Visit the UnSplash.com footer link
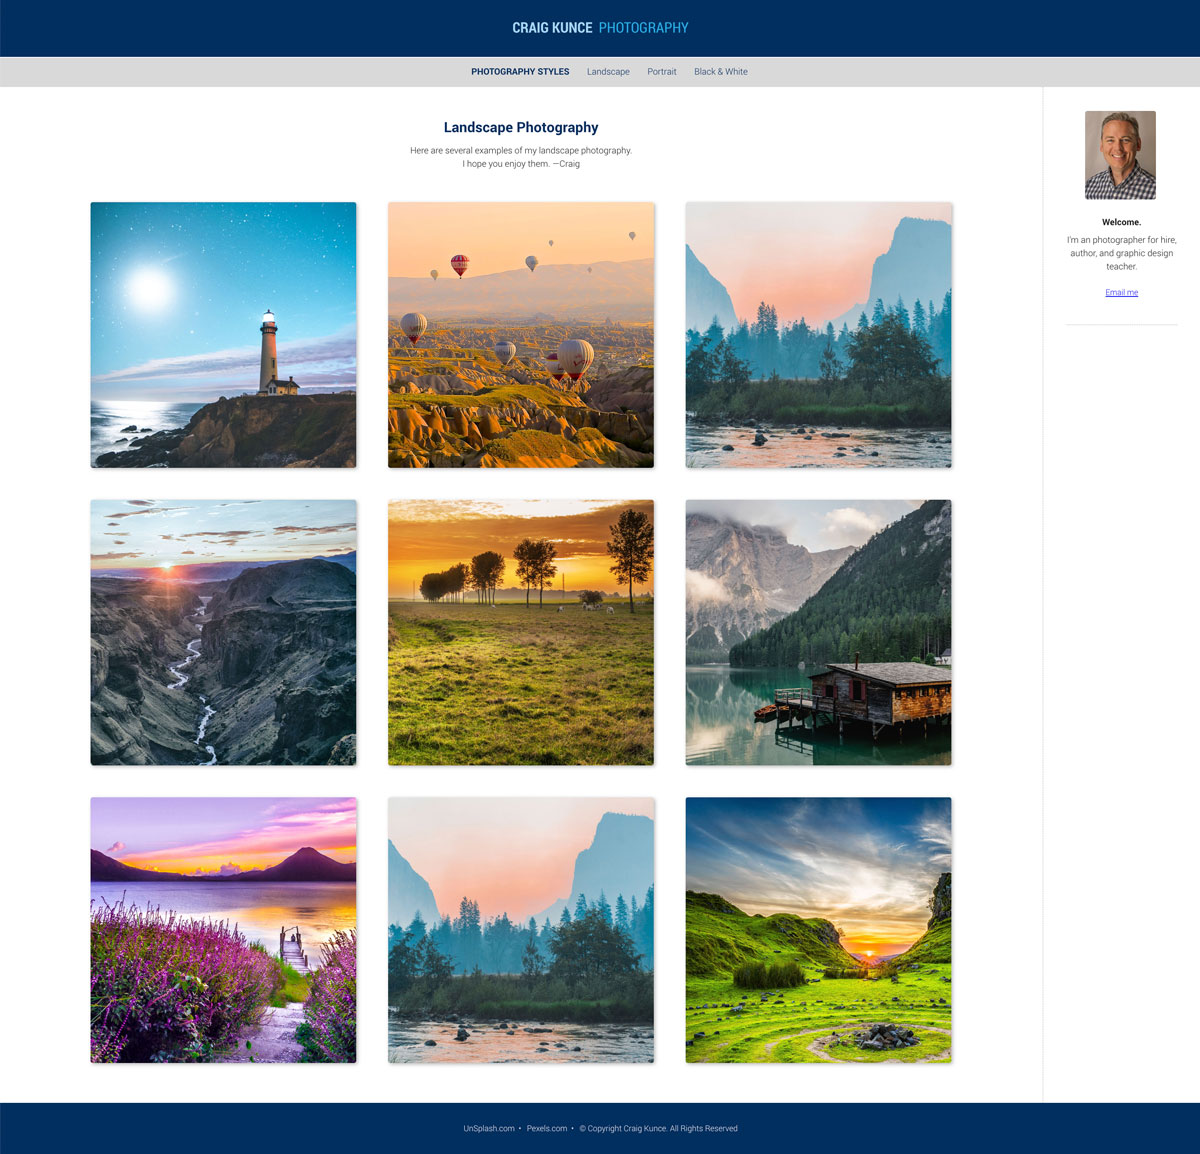Image resolution: width=1200 pixels, height=1154 pixels. pyautogui.click(x=489, y=1129)
